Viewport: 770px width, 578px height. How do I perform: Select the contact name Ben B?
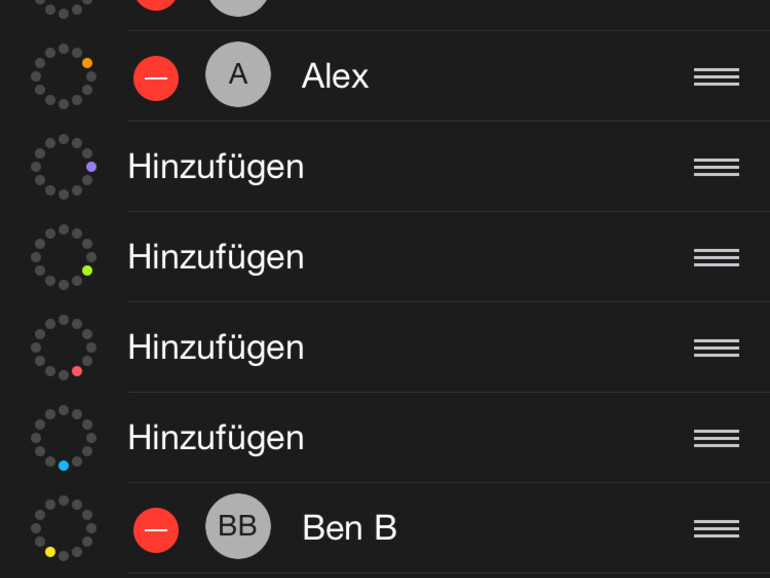[349, 528]
